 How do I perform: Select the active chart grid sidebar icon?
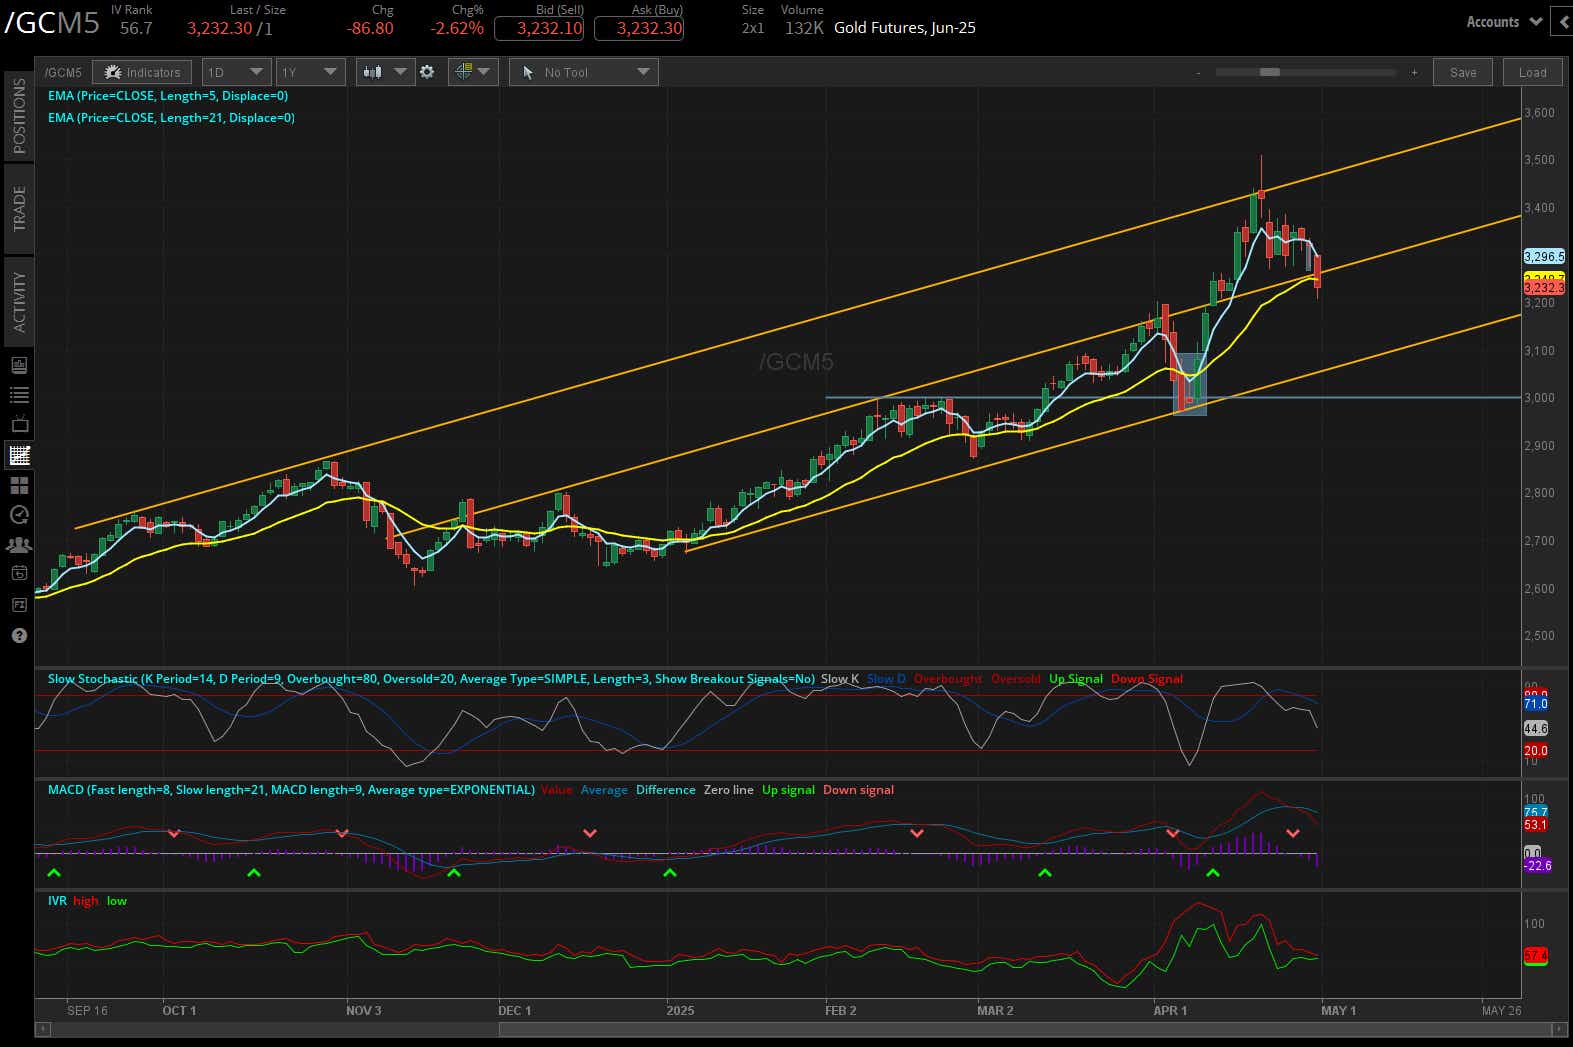(x=19, y=455)
